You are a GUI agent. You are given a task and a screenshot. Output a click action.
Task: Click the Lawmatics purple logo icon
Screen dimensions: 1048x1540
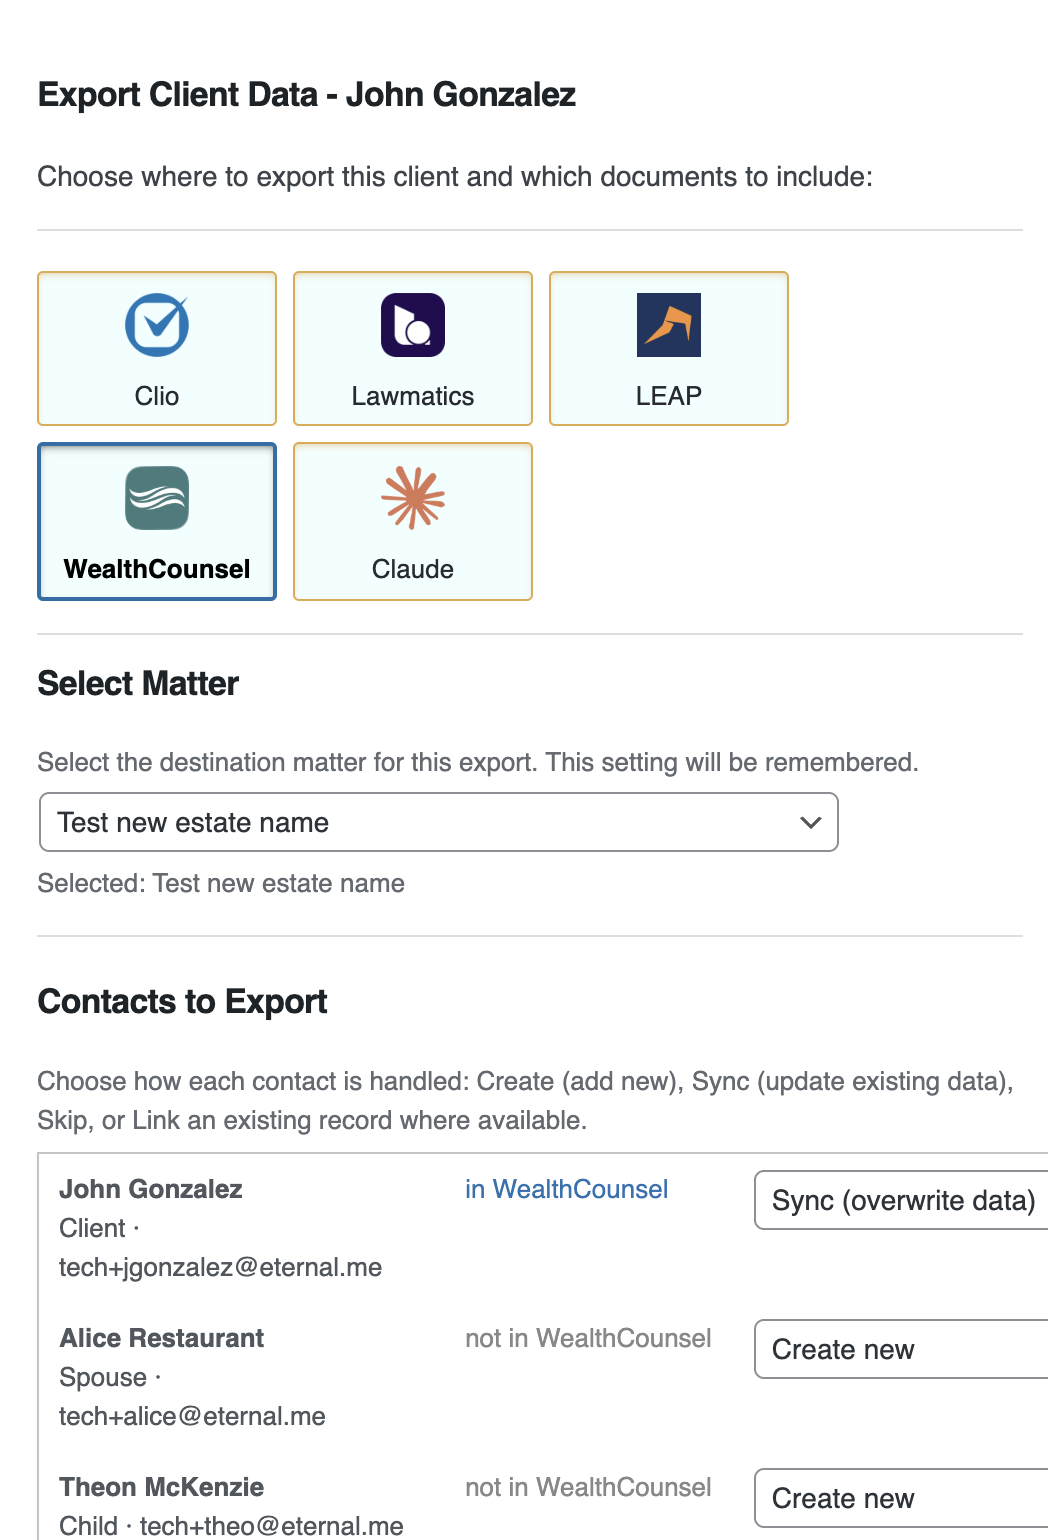(x=413, y=325)
